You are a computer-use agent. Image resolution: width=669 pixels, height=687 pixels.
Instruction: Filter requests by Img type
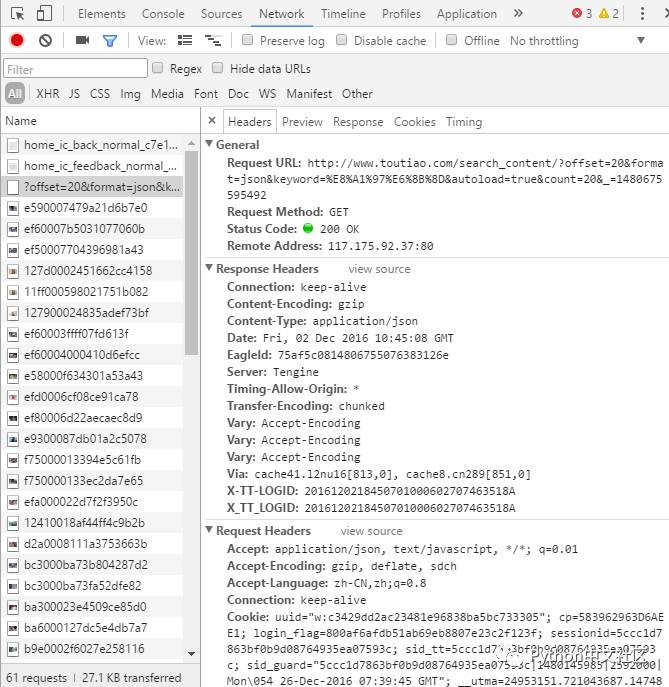tap(130, 94)
